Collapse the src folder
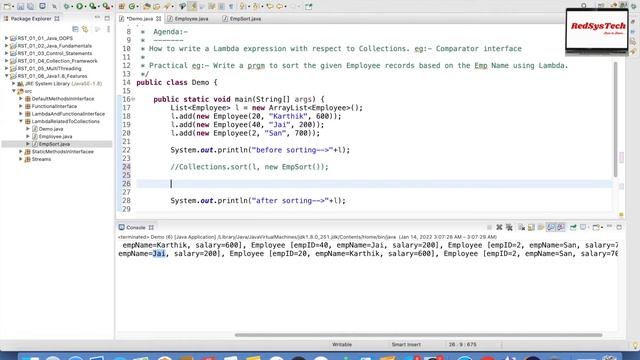This screenshot has height=360, width=640. tap(13, 91)
